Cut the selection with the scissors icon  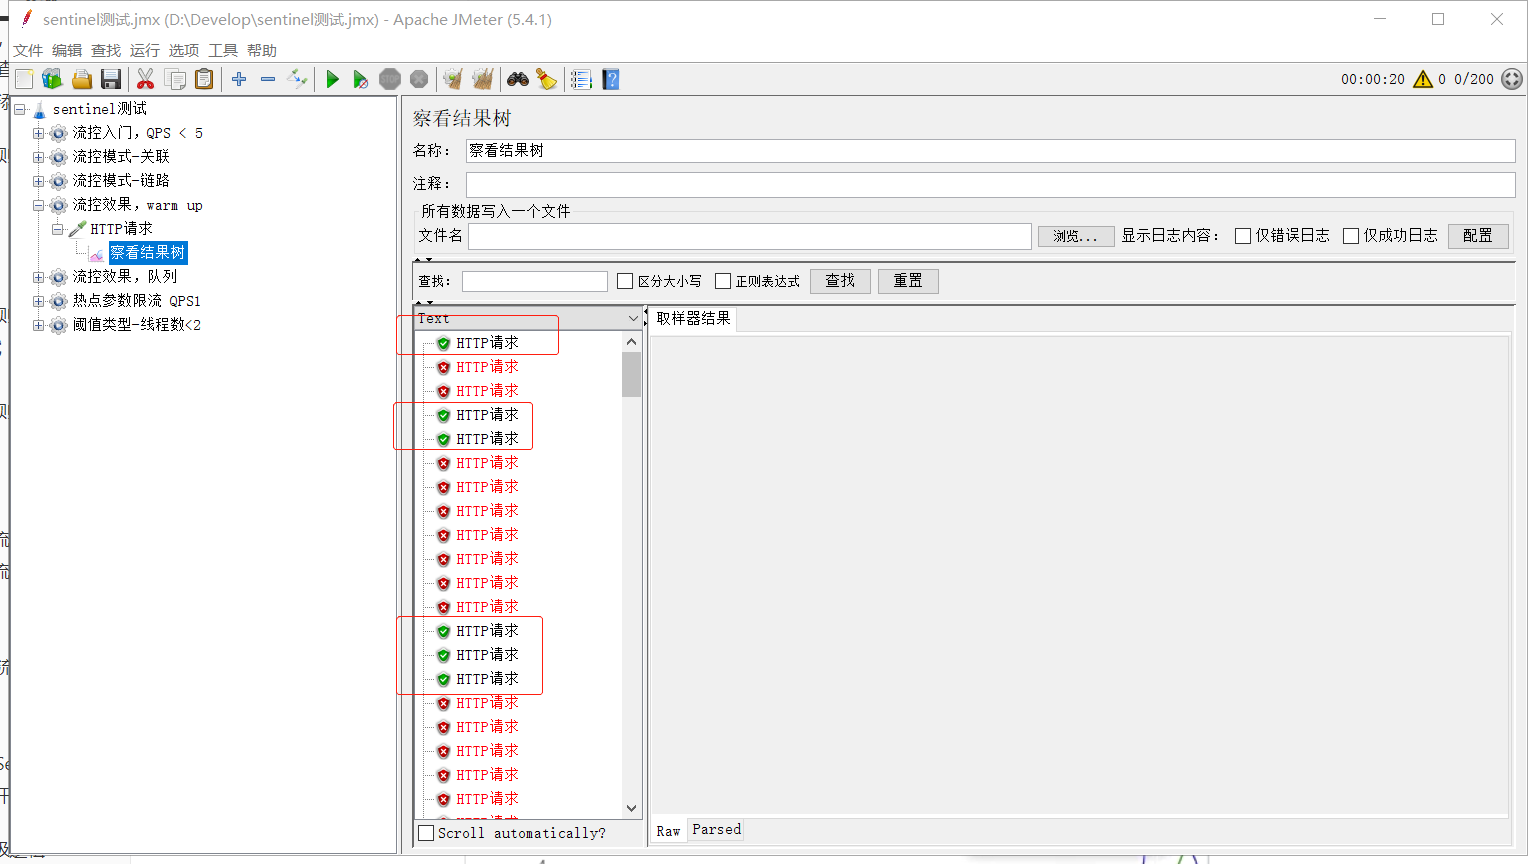tap(146, 79)
